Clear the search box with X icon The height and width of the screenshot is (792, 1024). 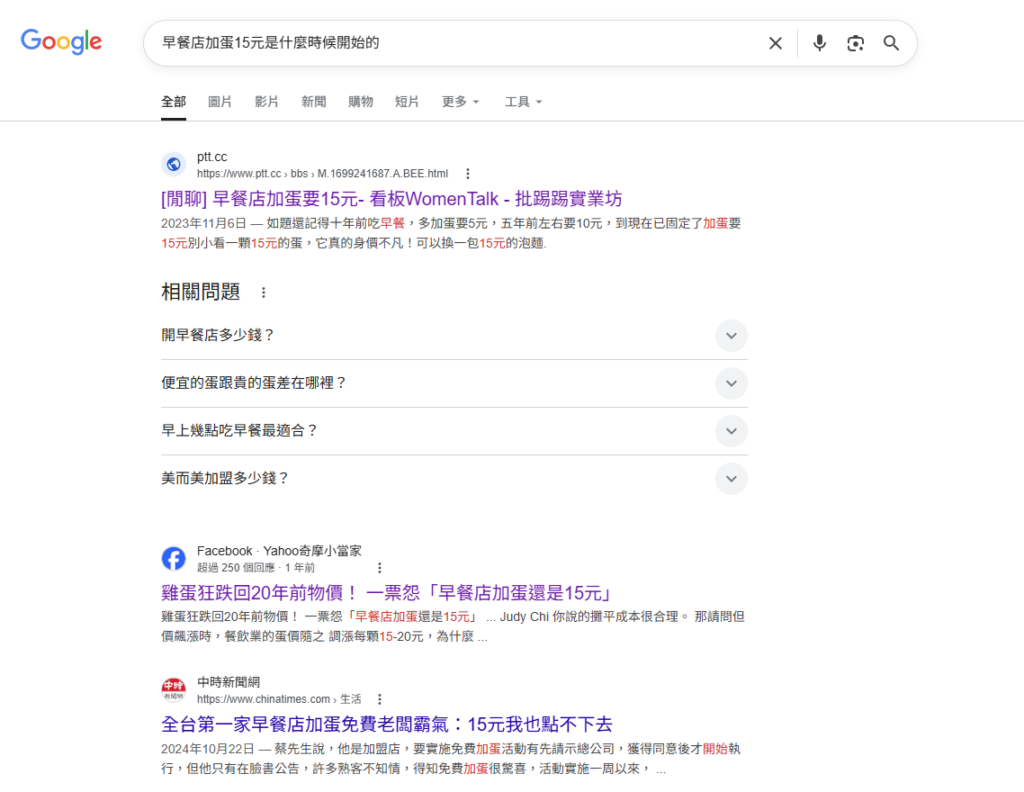tap(775, 43)
